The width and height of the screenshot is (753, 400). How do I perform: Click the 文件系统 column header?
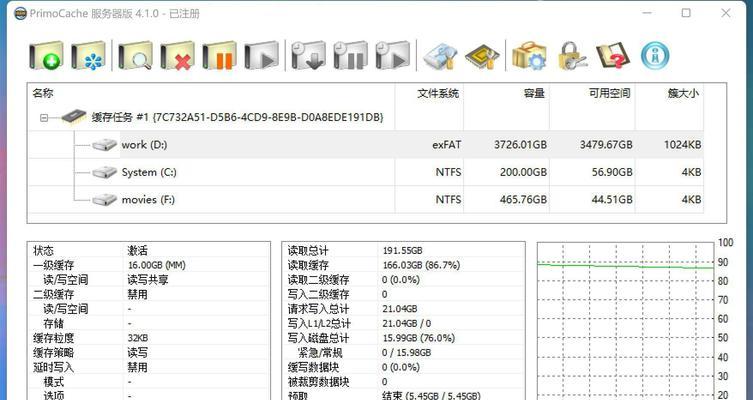438,93
